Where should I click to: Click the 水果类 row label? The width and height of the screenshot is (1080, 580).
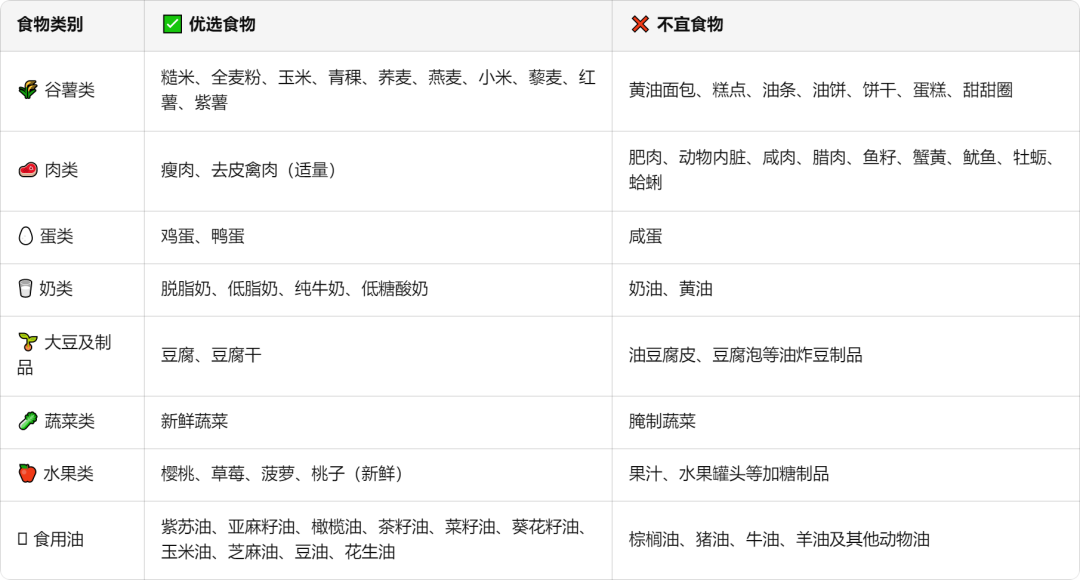click(x=68, y=473)
